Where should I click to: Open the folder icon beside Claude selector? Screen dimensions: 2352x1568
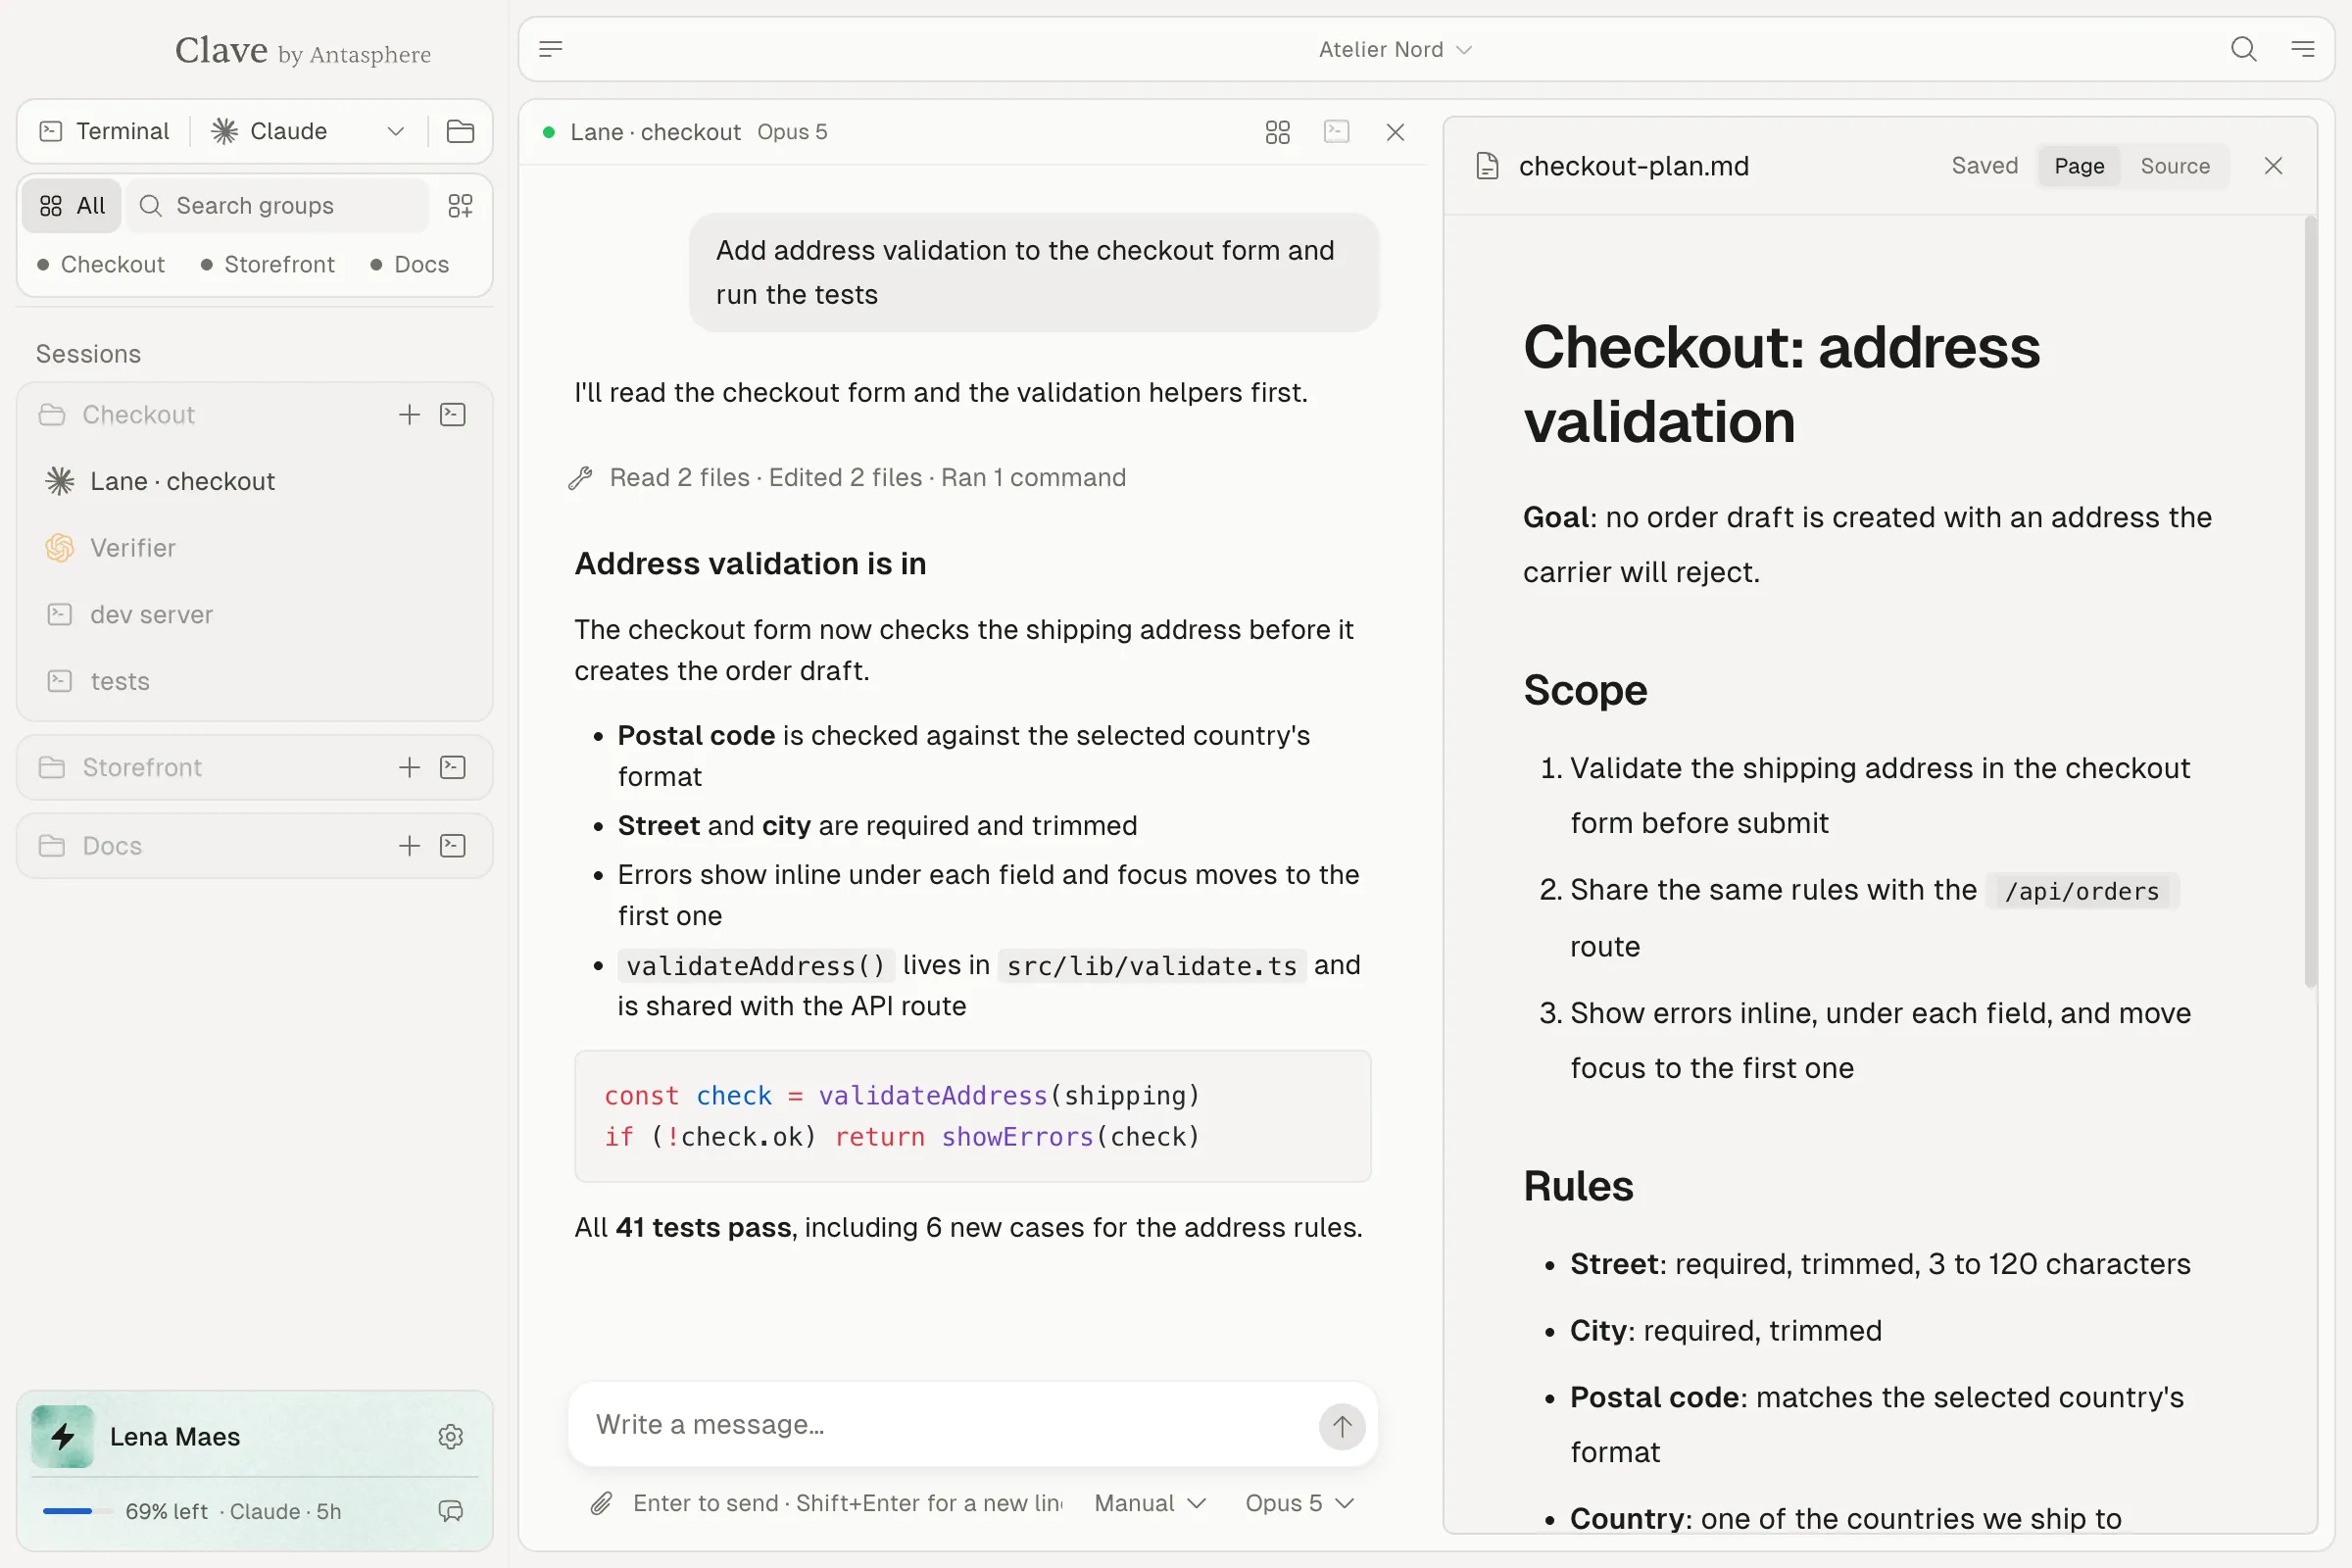460,131
